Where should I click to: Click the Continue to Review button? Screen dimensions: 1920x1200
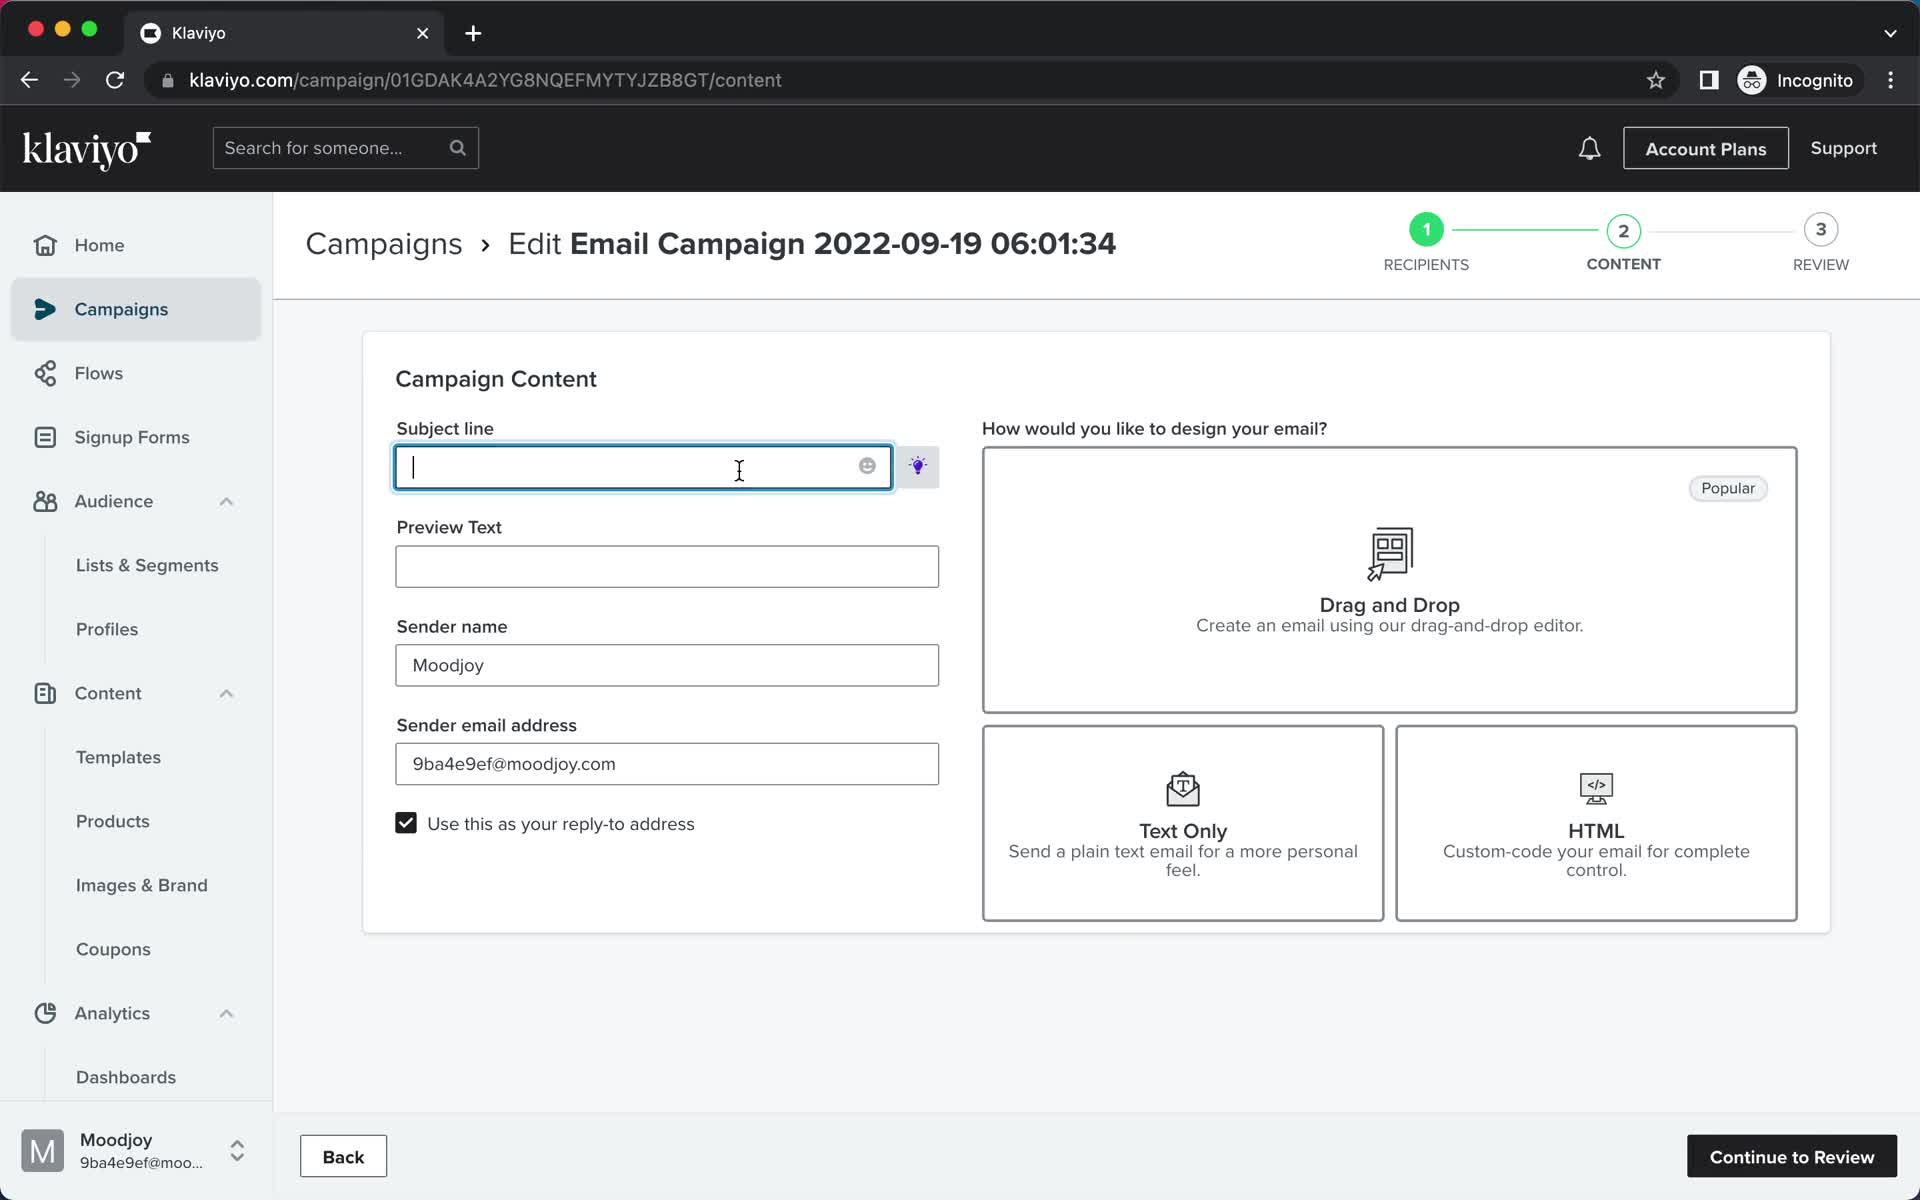1791,1157
